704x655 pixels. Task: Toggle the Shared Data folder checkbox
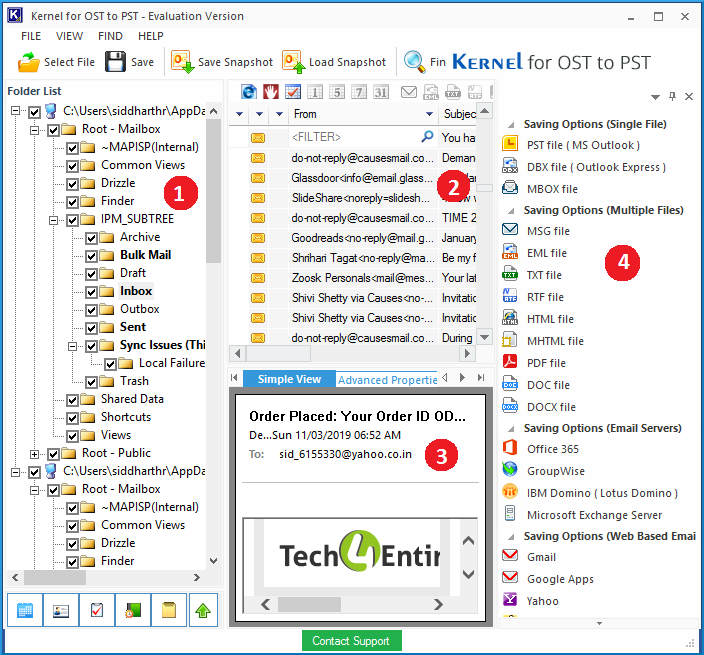[x=72, y=400]
